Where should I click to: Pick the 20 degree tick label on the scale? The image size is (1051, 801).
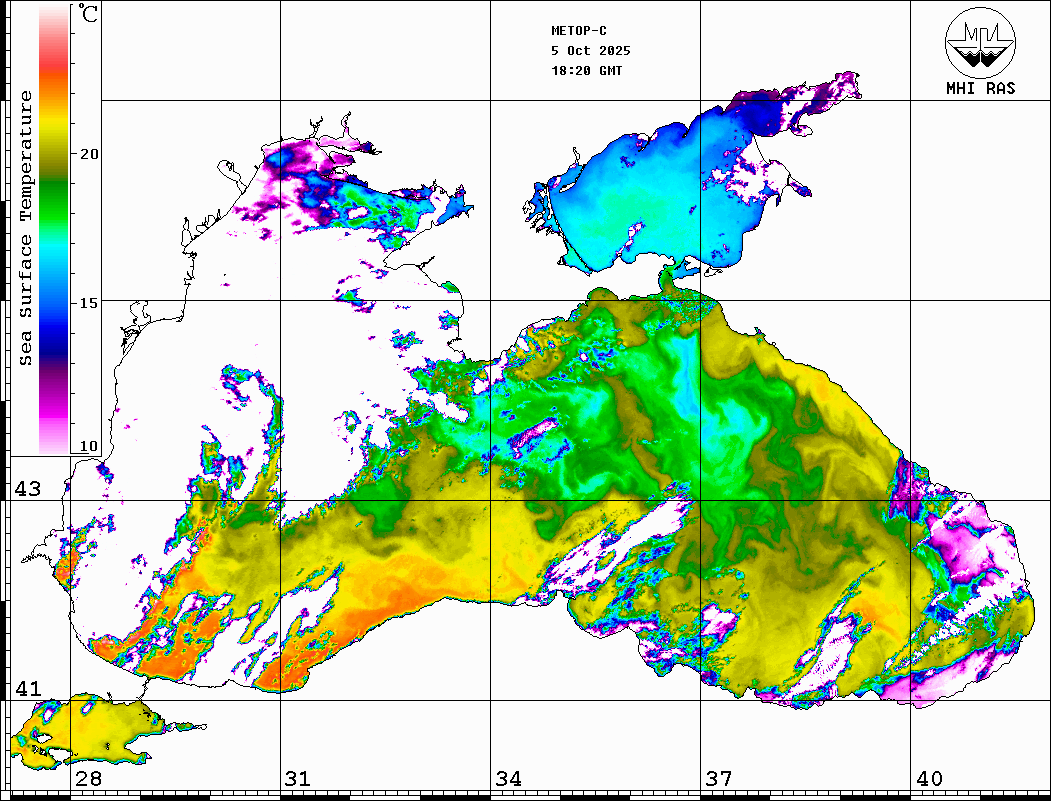tap(90, 154)
